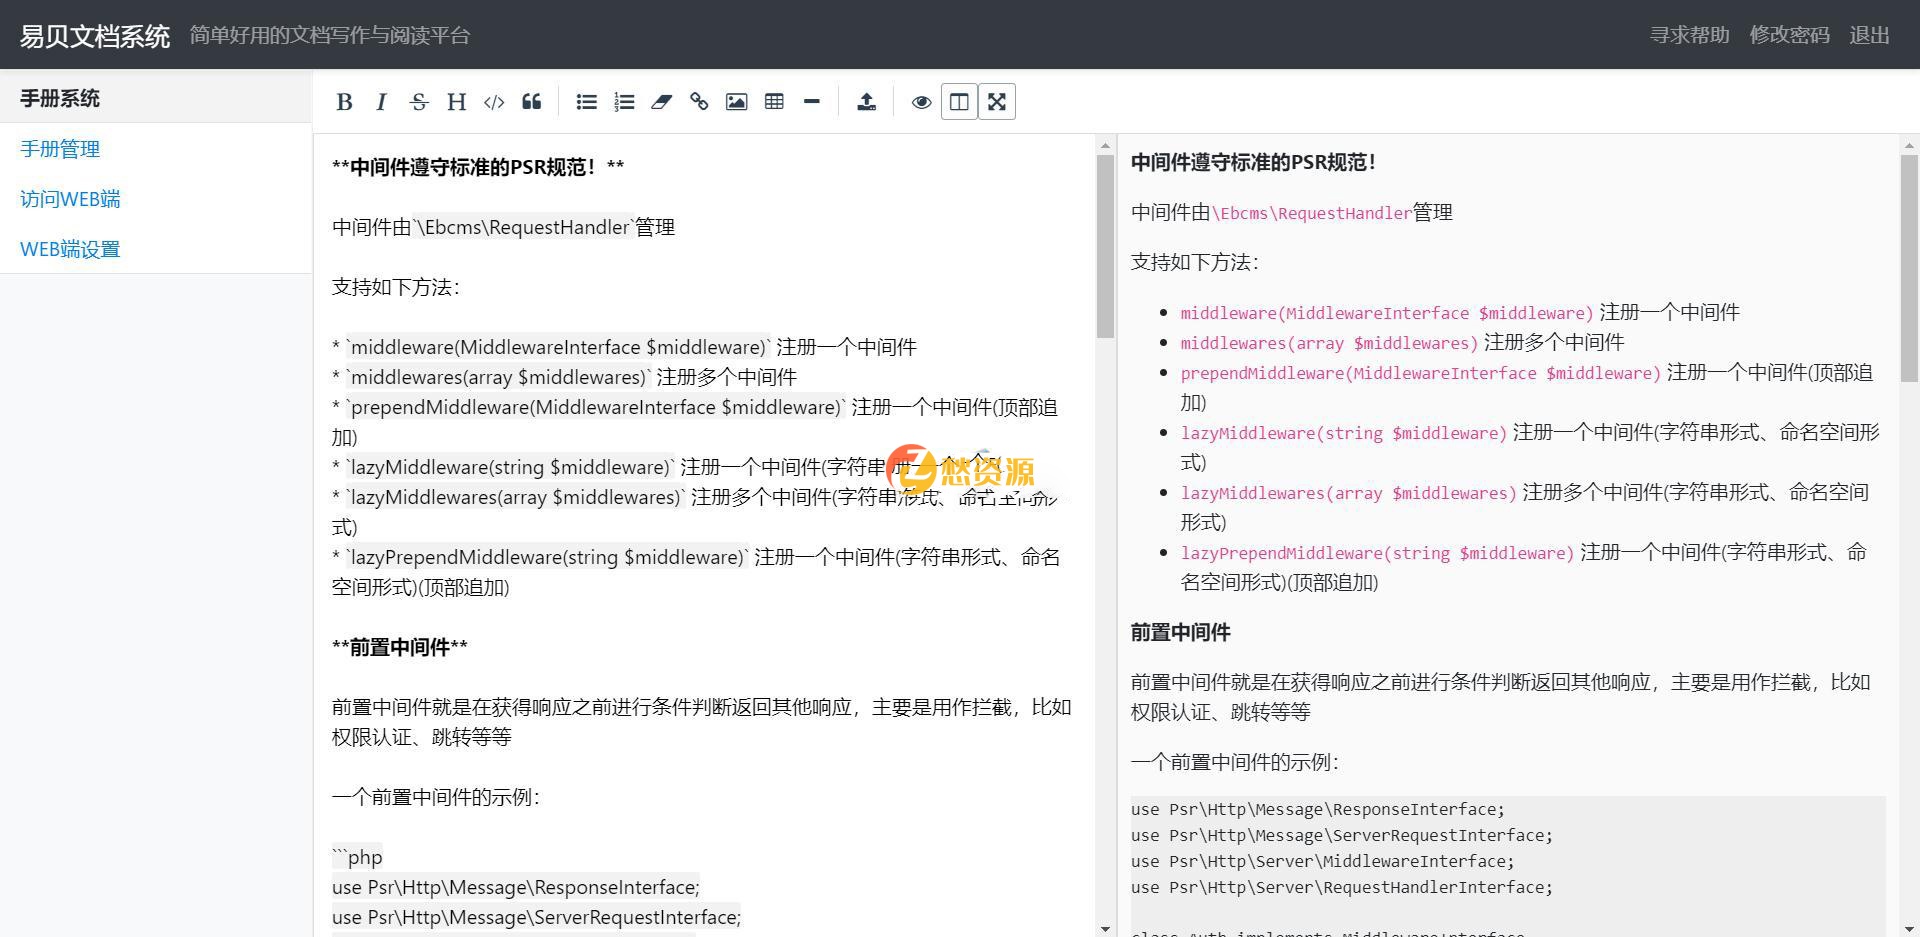Image resolution: width=1920 pixels, height=937 pixels.
Task: Create an unordered list
Action: point(586,101)
